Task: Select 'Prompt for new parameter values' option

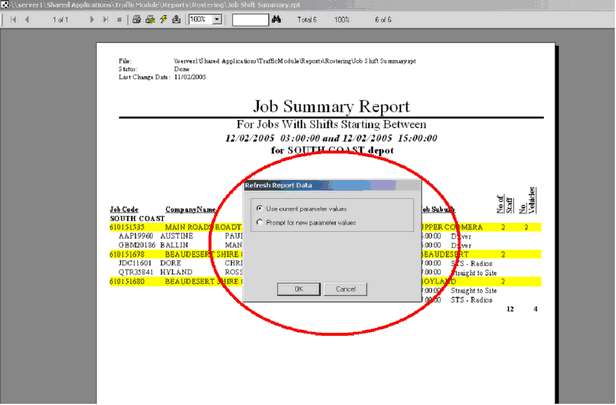Action: point(260,222)
